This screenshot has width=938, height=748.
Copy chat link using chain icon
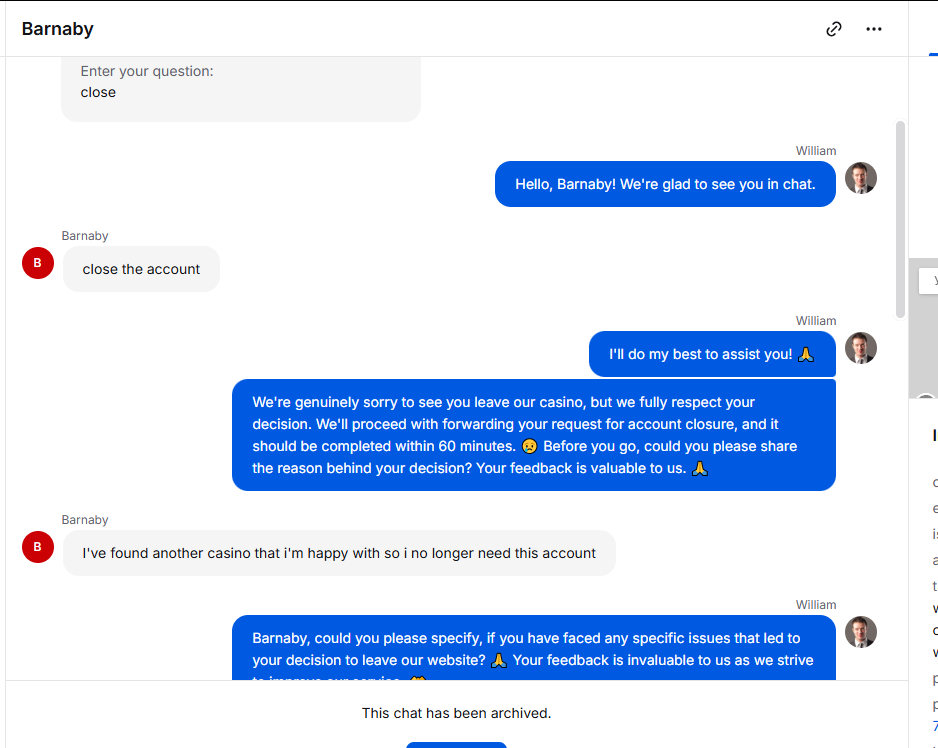(x=834, y=29)
